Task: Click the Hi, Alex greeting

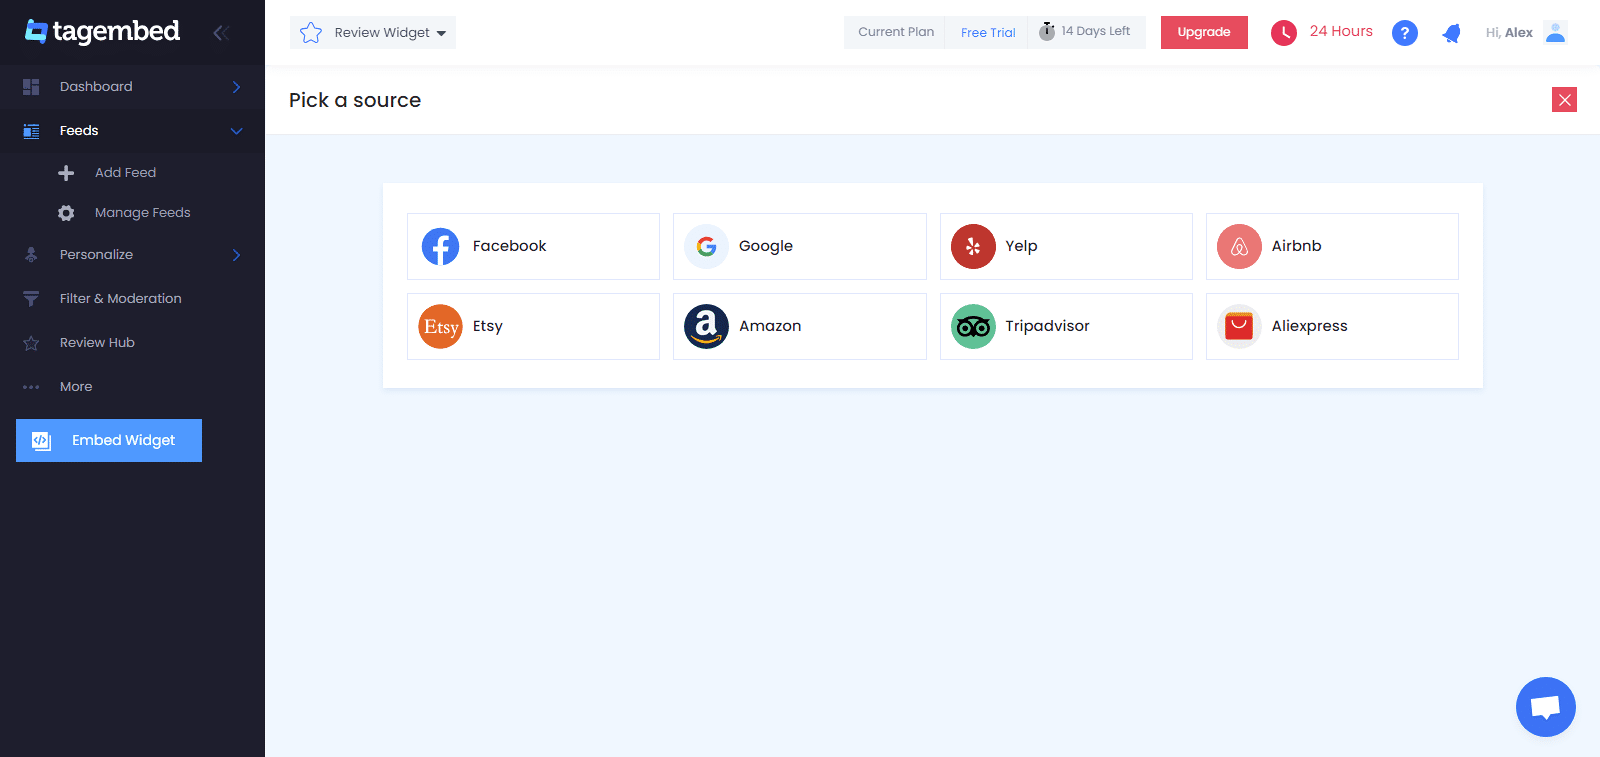Action: point(1509,33)
